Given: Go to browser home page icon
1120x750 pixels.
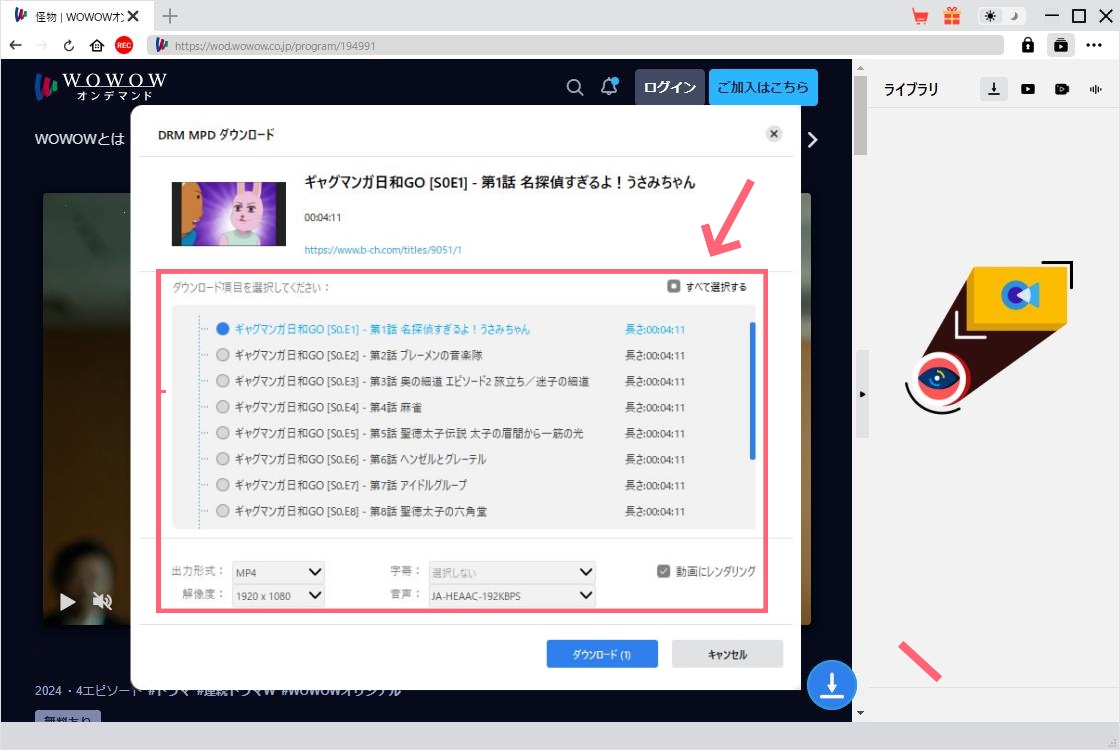Looking at the screenshot, I should (x=97, y=45).
